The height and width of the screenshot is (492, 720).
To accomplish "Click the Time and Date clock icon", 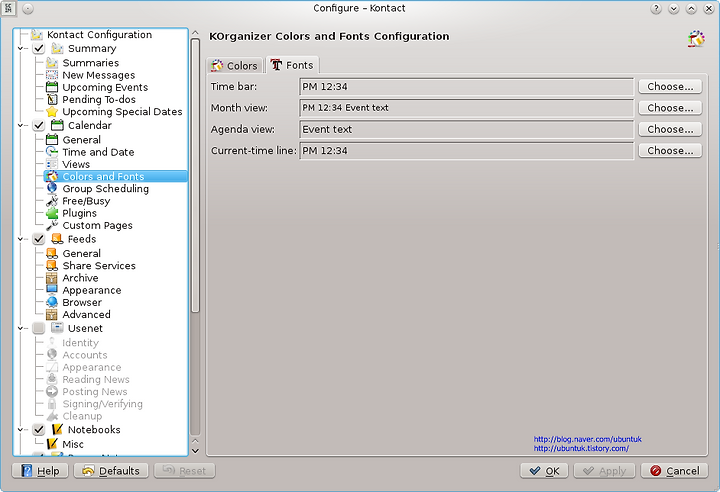I will click(x=52, y=152).
